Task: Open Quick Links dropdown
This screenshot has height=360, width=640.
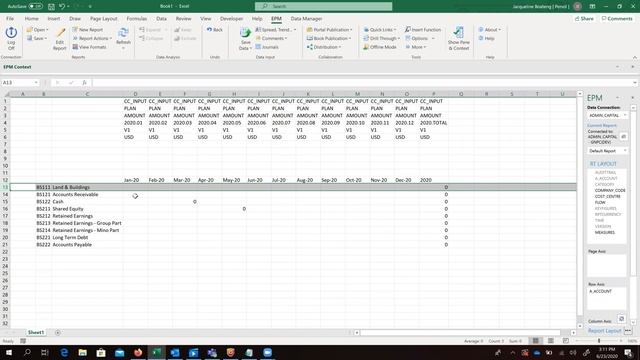Action: pyautogui.click(x=380, y=30)
